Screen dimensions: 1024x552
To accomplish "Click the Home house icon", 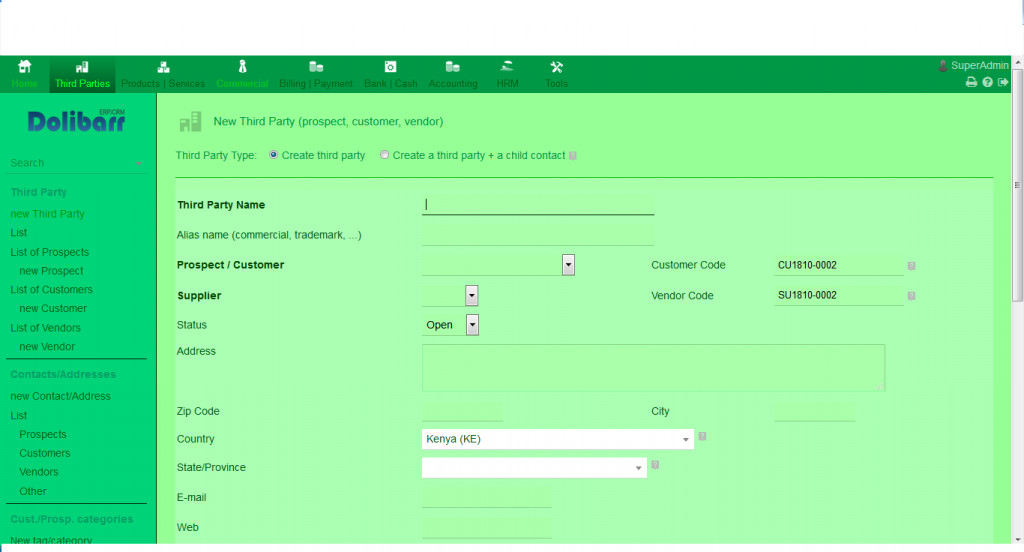I will pyautogui.click(x=24, y=66).
